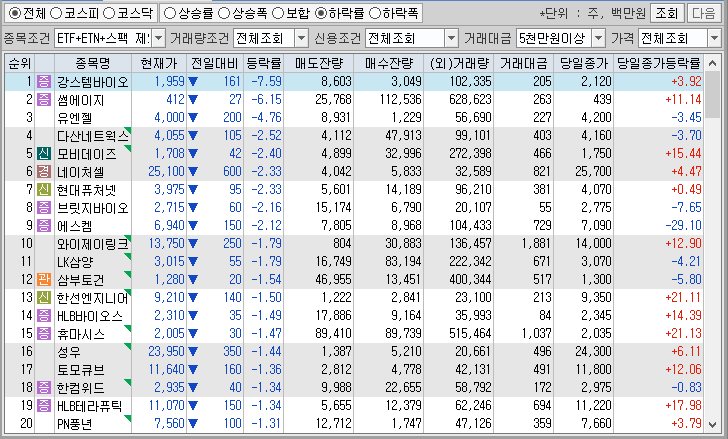Image resolution: width=728 pixels, height=439 pixels.
Task: Click the green corner marker on 와이제이링크
Action: coord(128,239)
